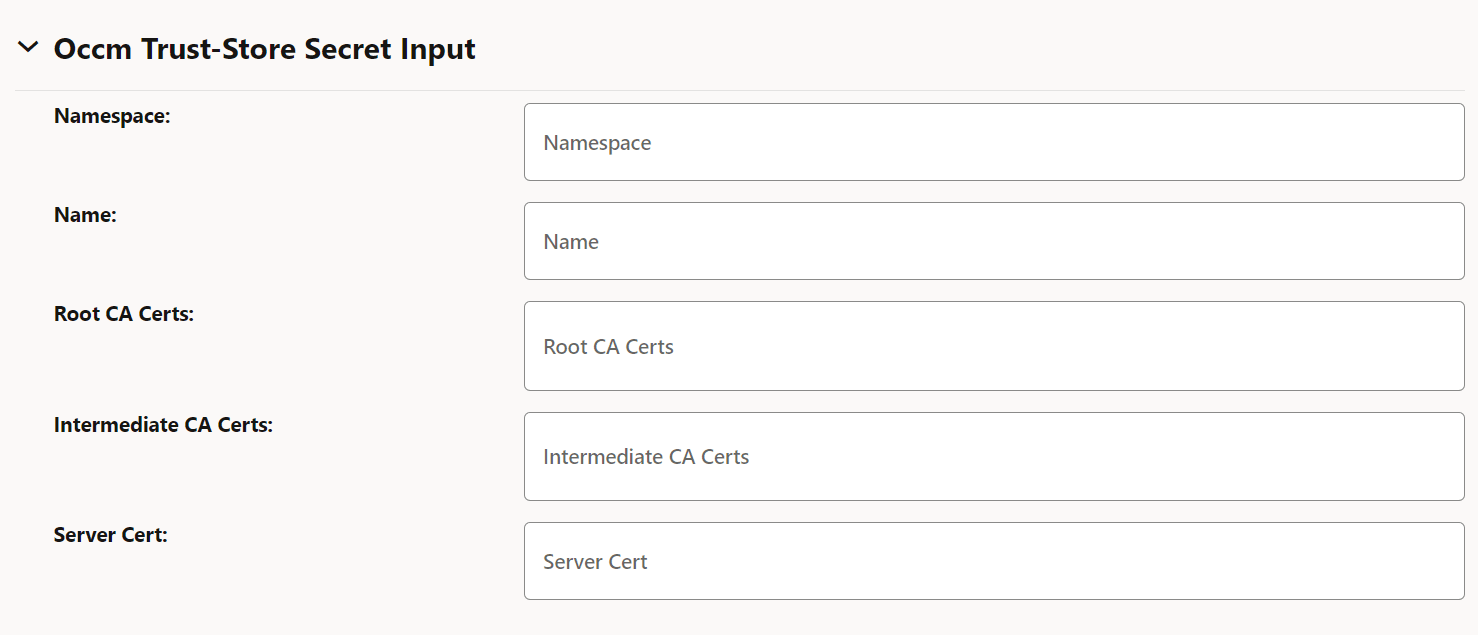Image resolution: width=1478 pixels, height=635 pixels.
Task: Click inside the Namespace input field
Action: (x=993, y=141)
